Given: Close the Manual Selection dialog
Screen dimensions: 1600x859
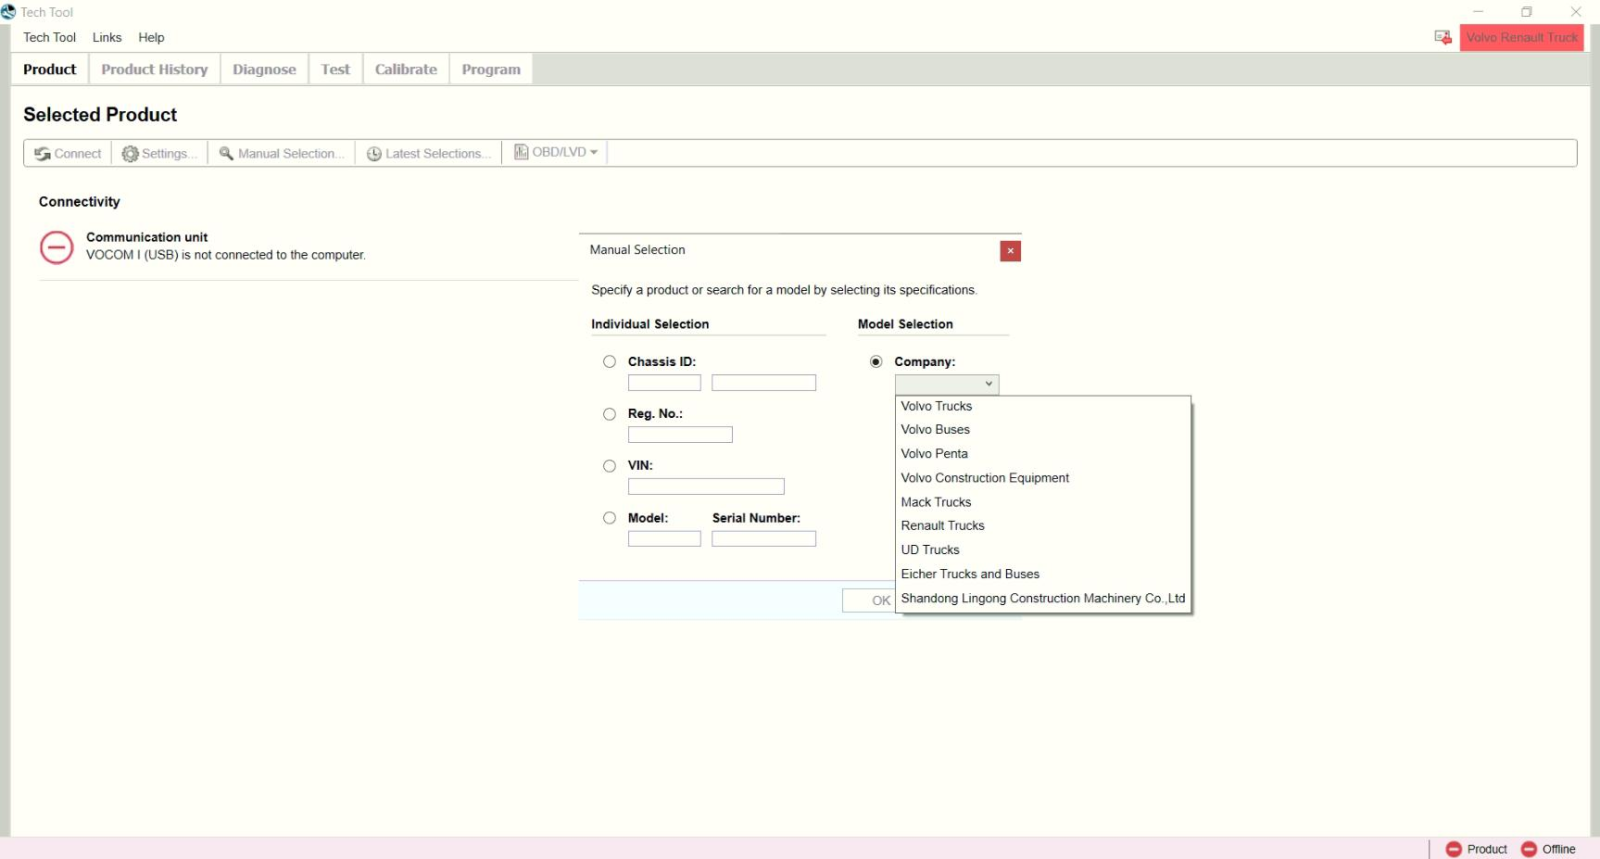Looking at the screenshot, I should point(1010,251).
